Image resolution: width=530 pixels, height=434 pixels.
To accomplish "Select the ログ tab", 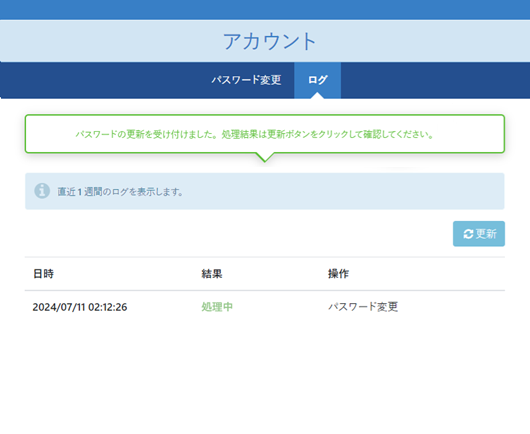I will point(317,80).
